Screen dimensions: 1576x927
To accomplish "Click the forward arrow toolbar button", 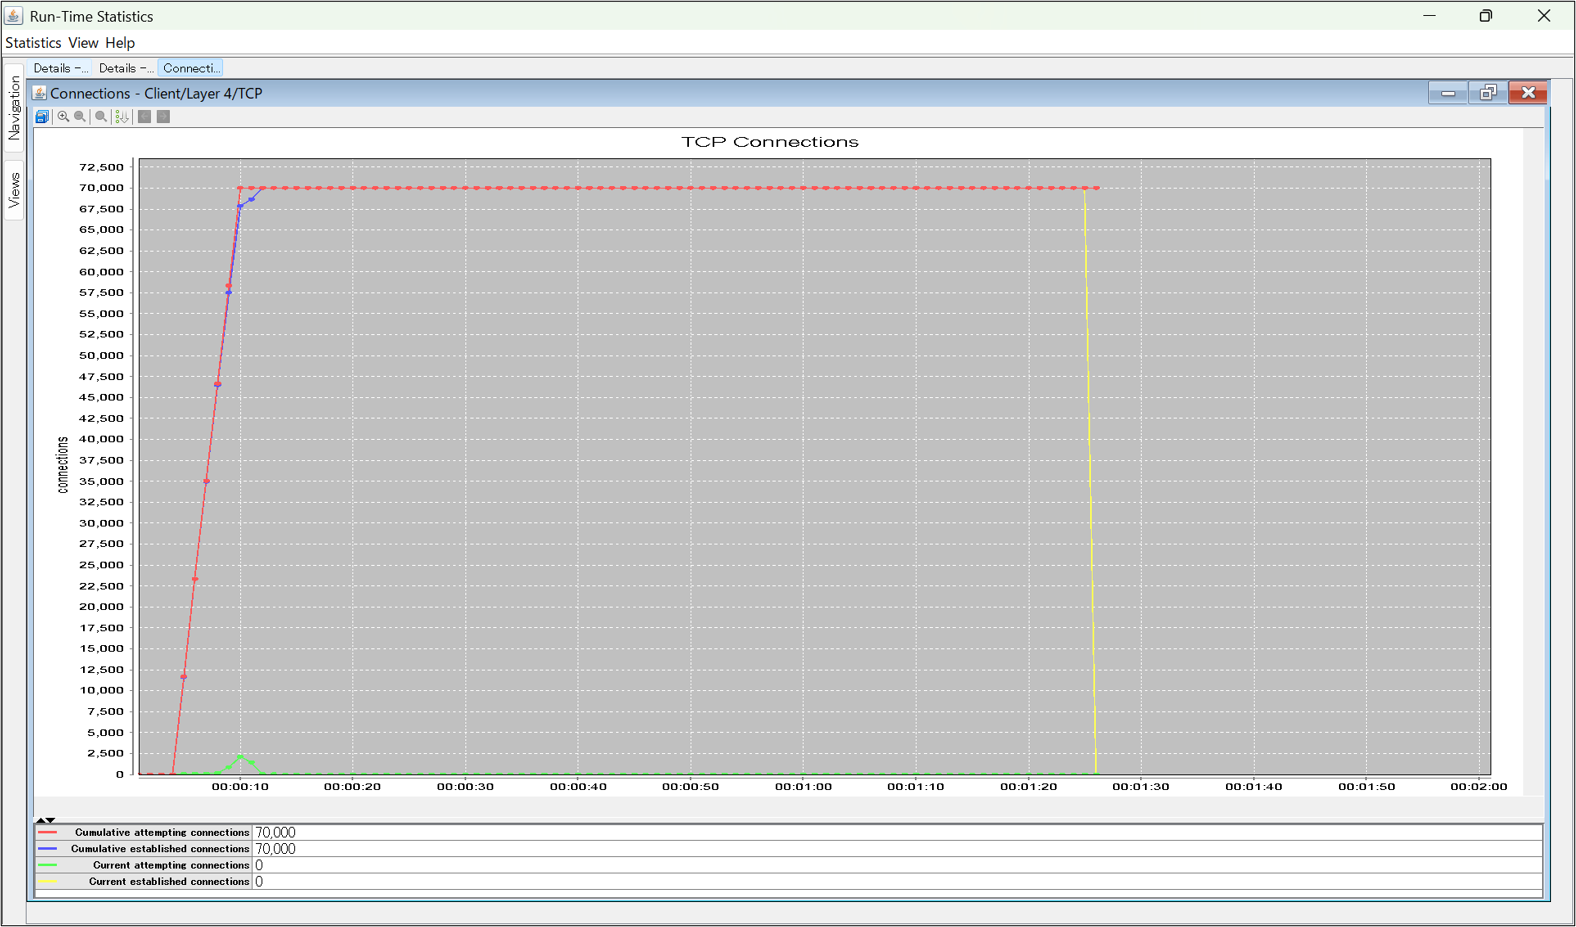I will coord(164,117).
